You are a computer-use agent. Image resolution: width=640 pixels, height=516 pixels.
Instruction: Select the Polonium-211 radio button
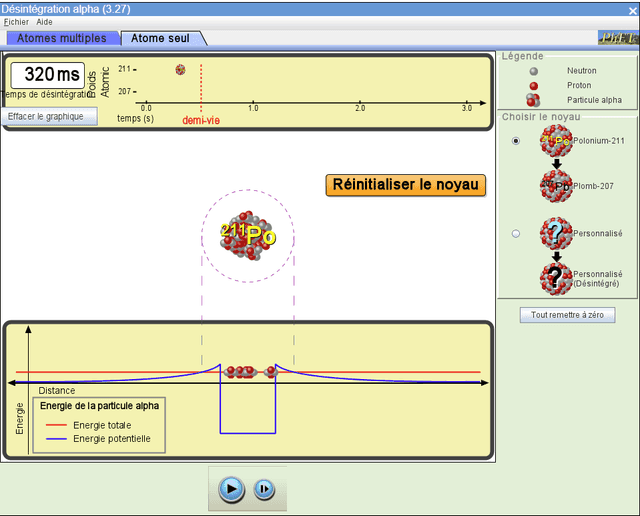[516, 141]
